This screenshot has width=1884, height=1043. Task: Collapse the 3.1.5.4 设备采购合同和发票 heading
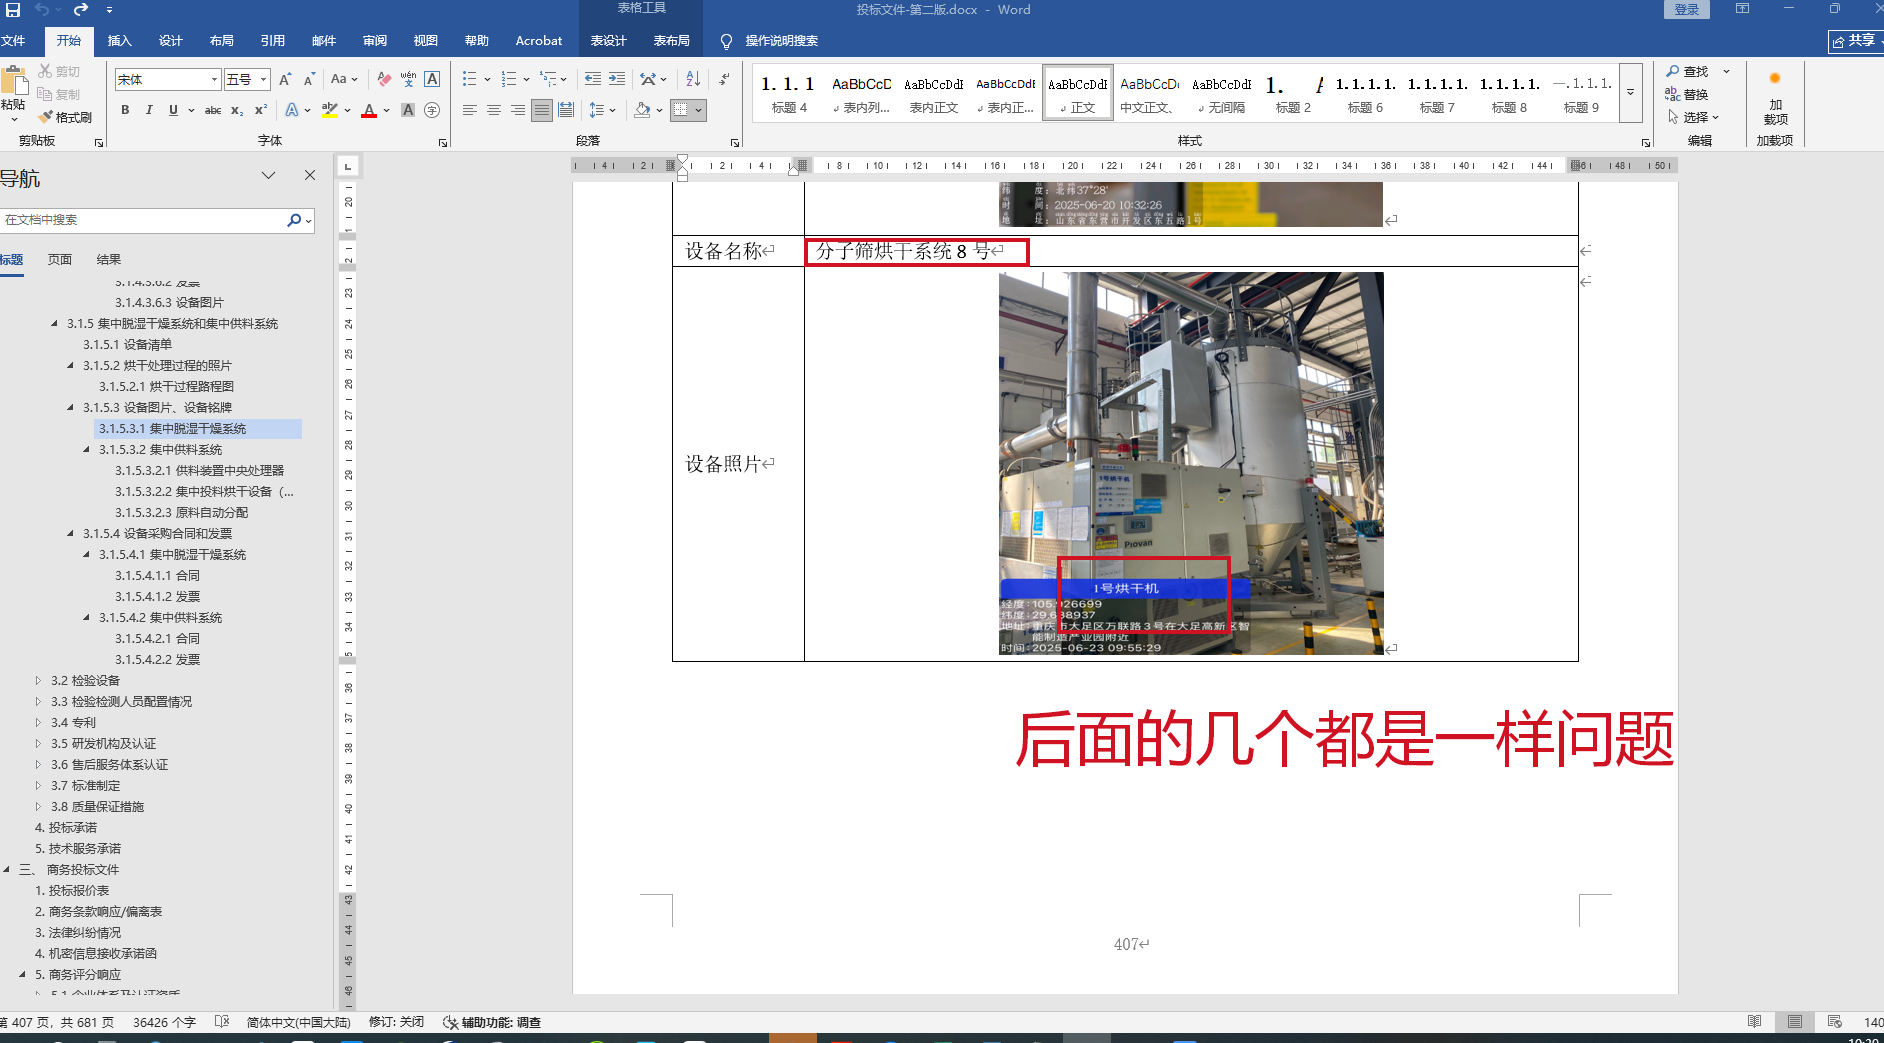70,534
